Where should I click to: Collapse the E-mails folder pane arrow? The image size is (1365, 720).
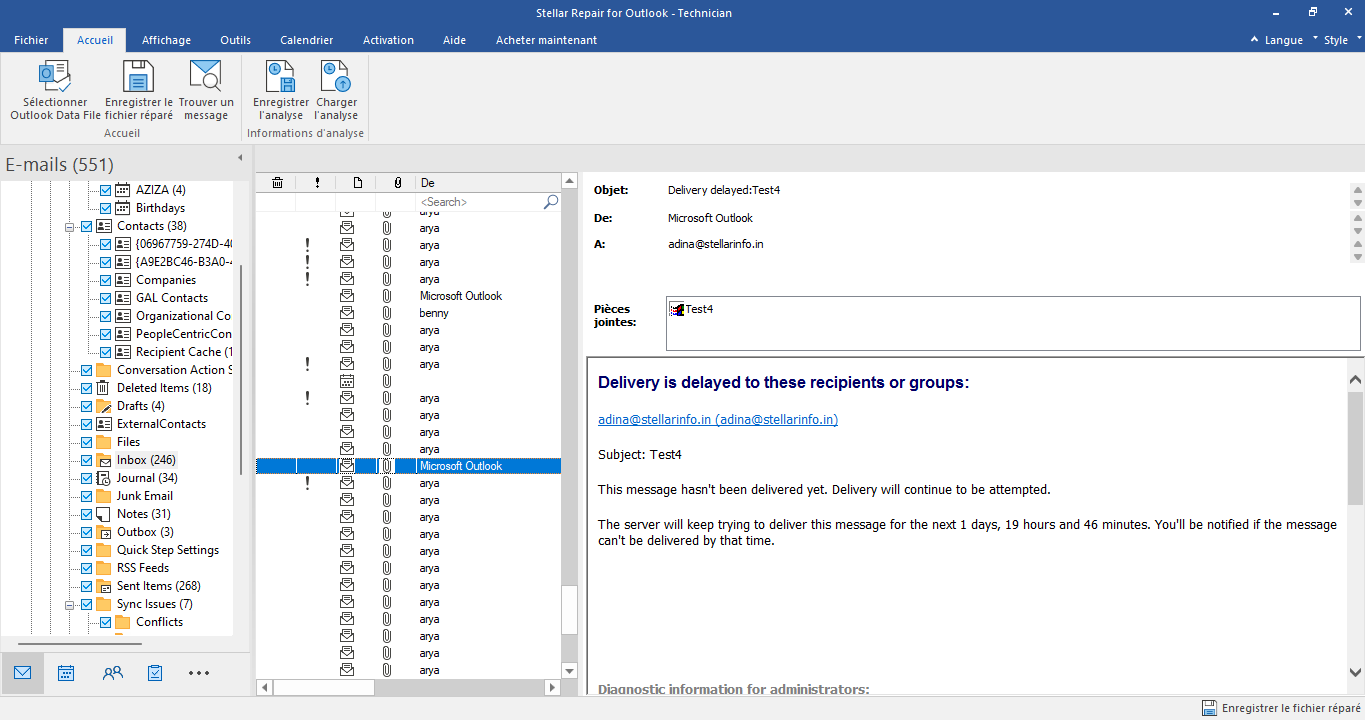[x=239, y=158]
